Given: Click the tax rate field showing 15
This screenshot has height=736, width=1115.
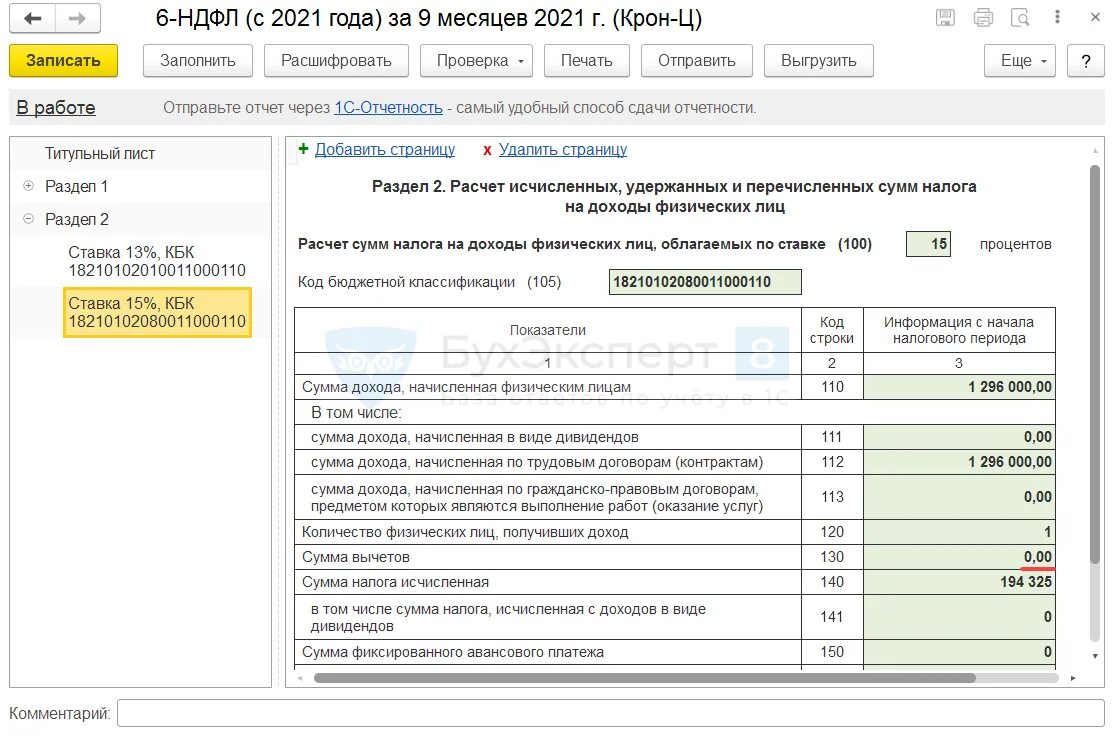Looking at the screenshot, I should coord(928,244).
